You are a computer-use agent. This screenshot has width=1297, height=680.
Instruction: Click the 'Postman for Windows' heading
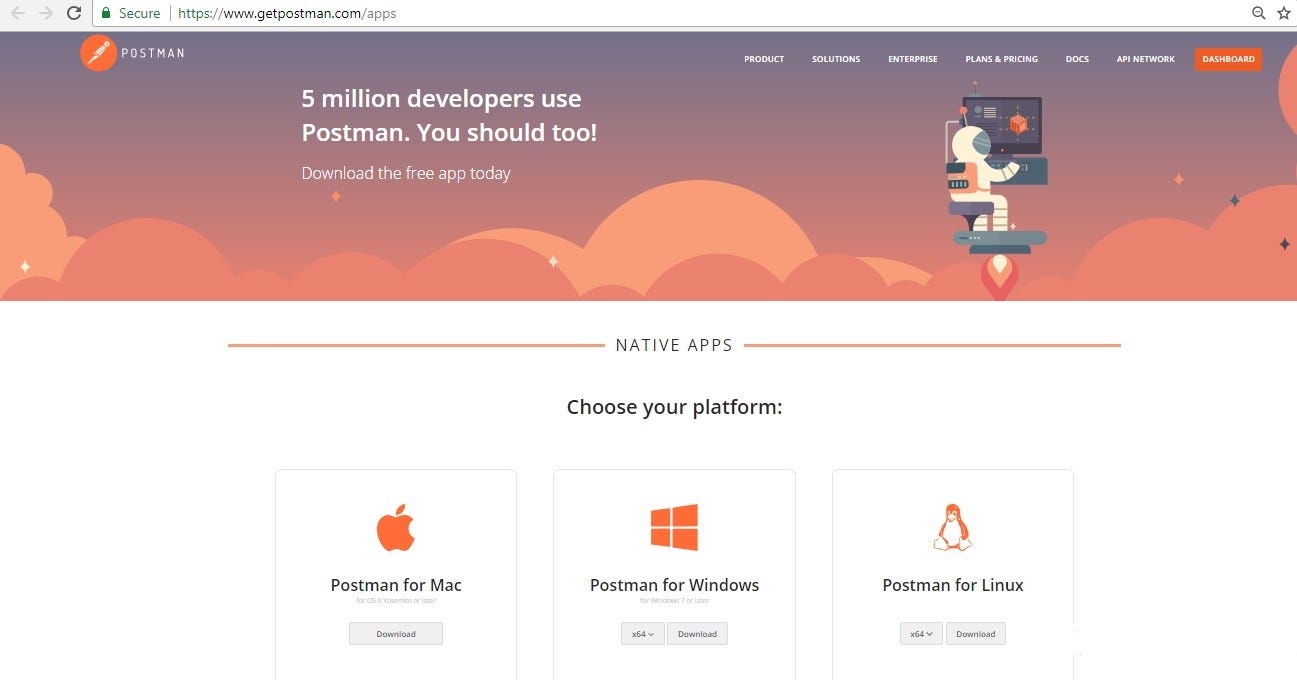(x=674, y=585)
